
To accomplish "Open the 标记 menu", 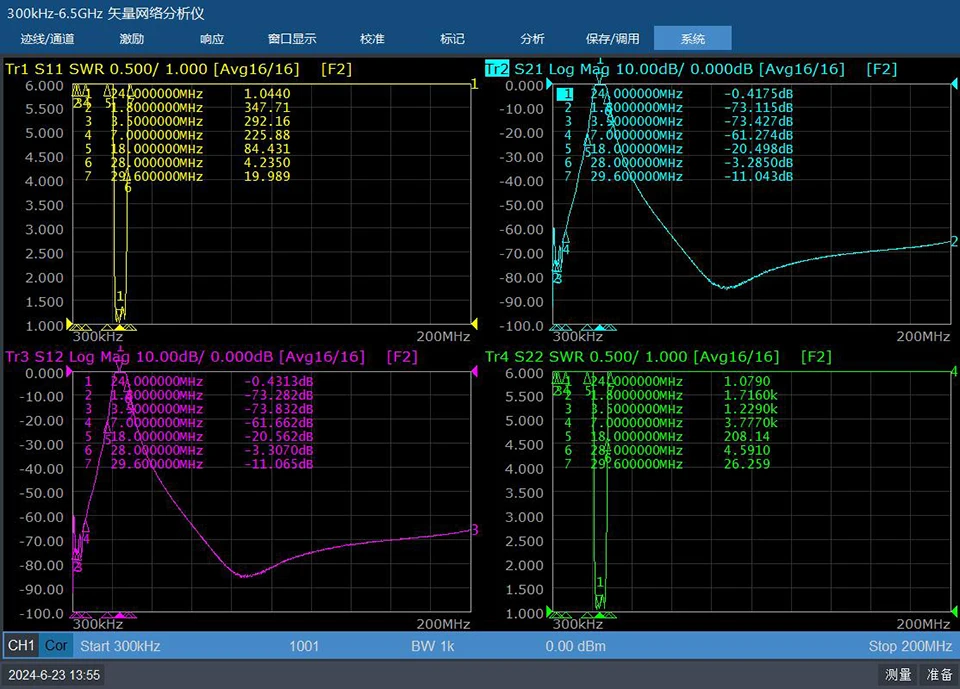I will coord(452,39).
